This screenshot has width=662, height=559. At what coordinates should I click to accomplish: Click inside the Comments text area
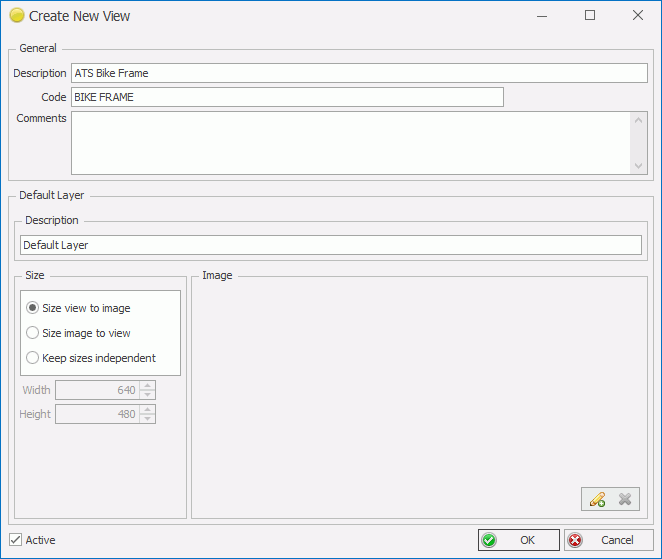350,142
